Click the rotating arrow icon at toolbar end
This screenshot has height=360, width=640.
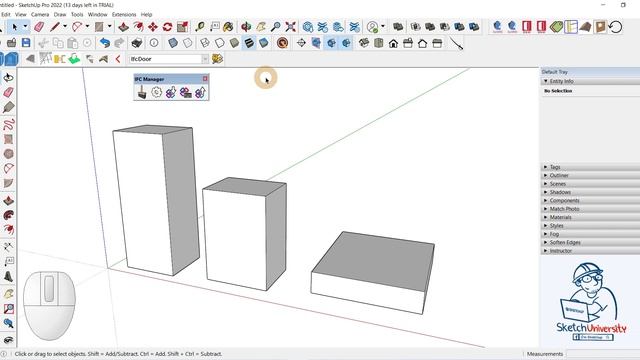click(615, 27)
